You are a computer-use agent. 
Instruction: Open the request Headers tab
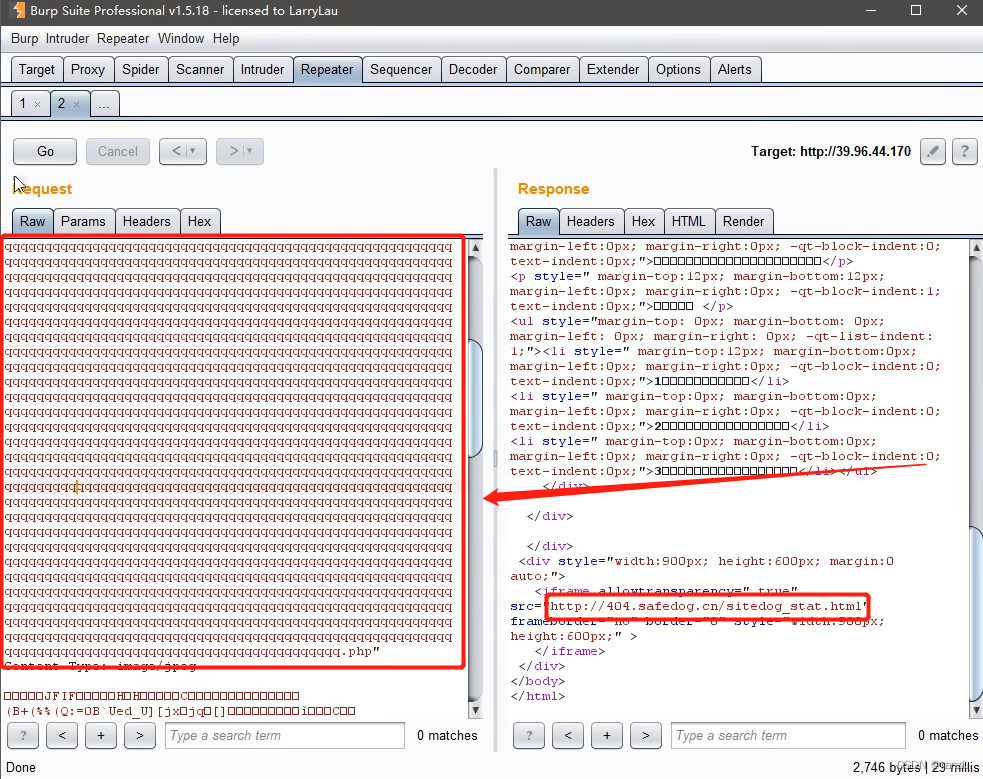click(x=147, y=221)
